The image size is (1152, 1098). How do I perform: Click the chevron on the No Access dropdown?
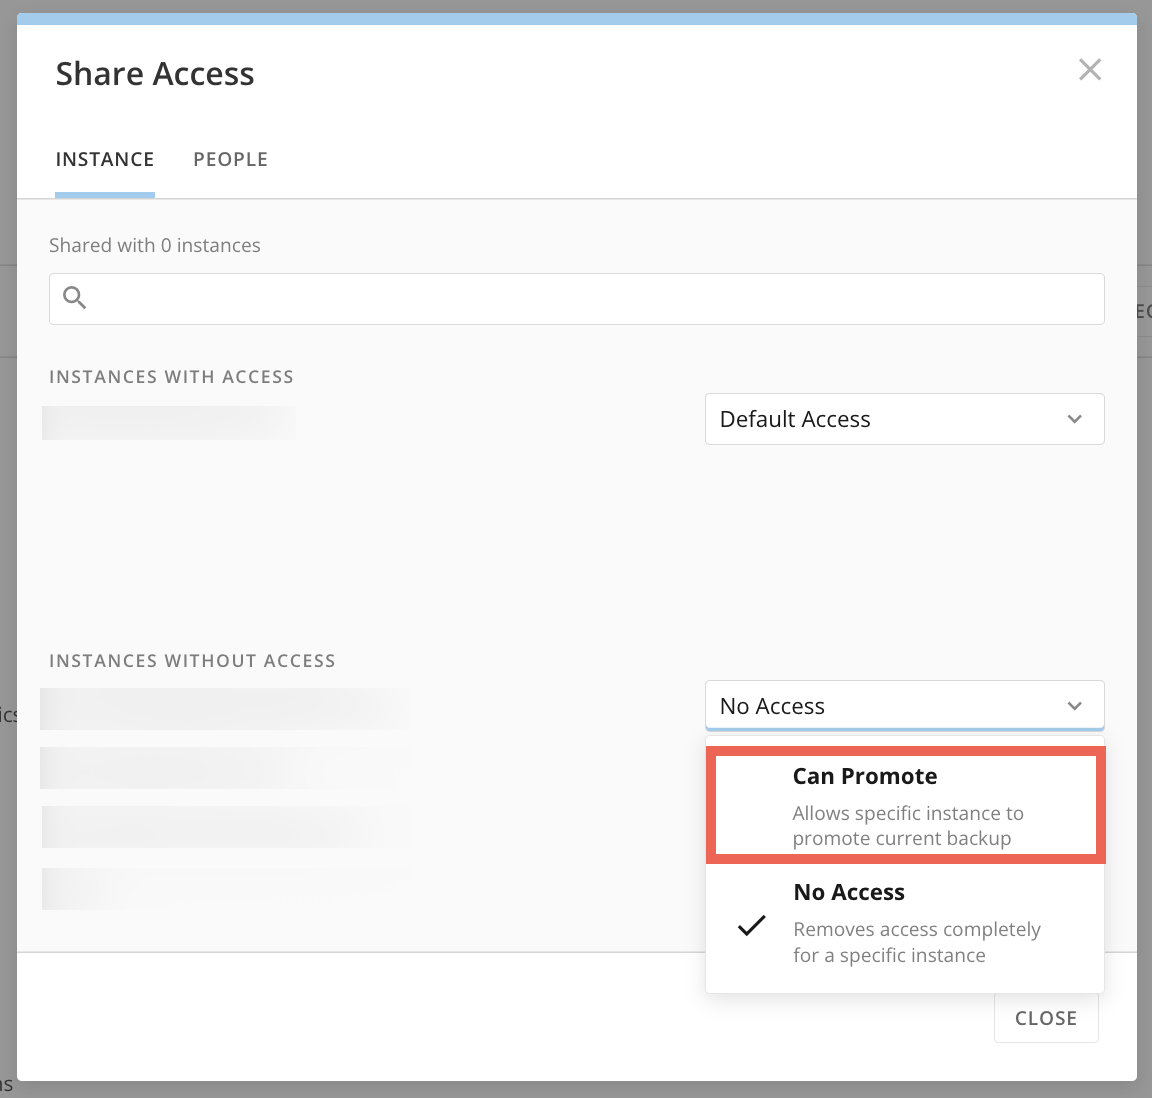(1075, 705)
